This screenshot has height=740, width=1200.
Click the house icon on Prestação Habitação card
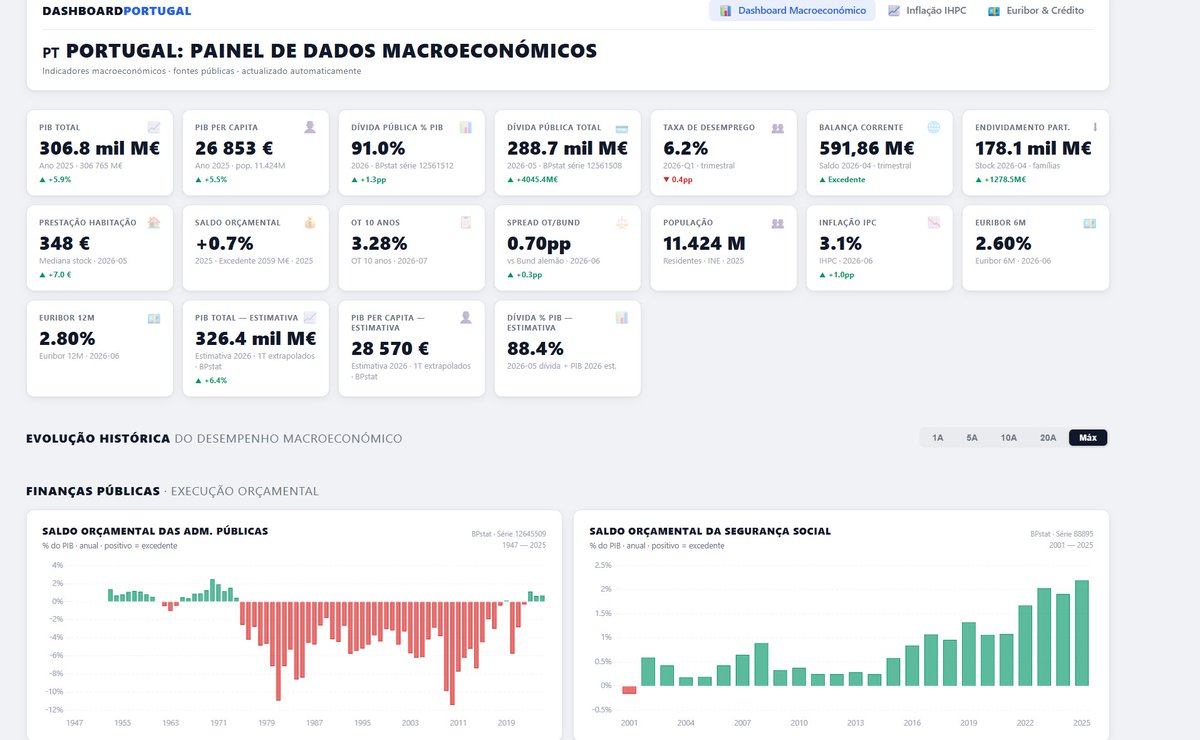153,222
